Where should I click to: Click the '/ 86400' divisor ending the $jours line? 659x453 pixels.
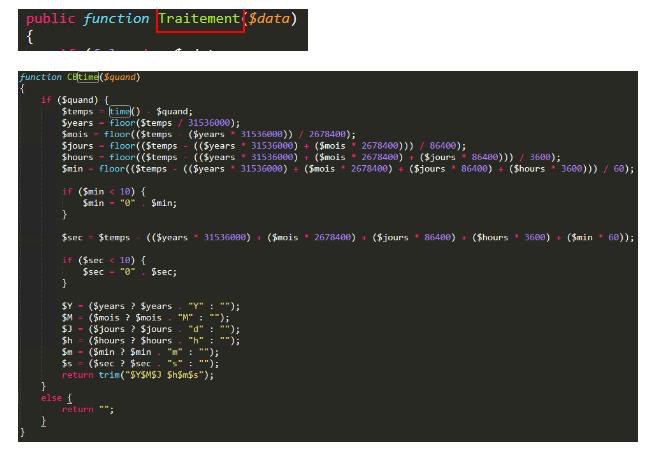coord(438,146)
